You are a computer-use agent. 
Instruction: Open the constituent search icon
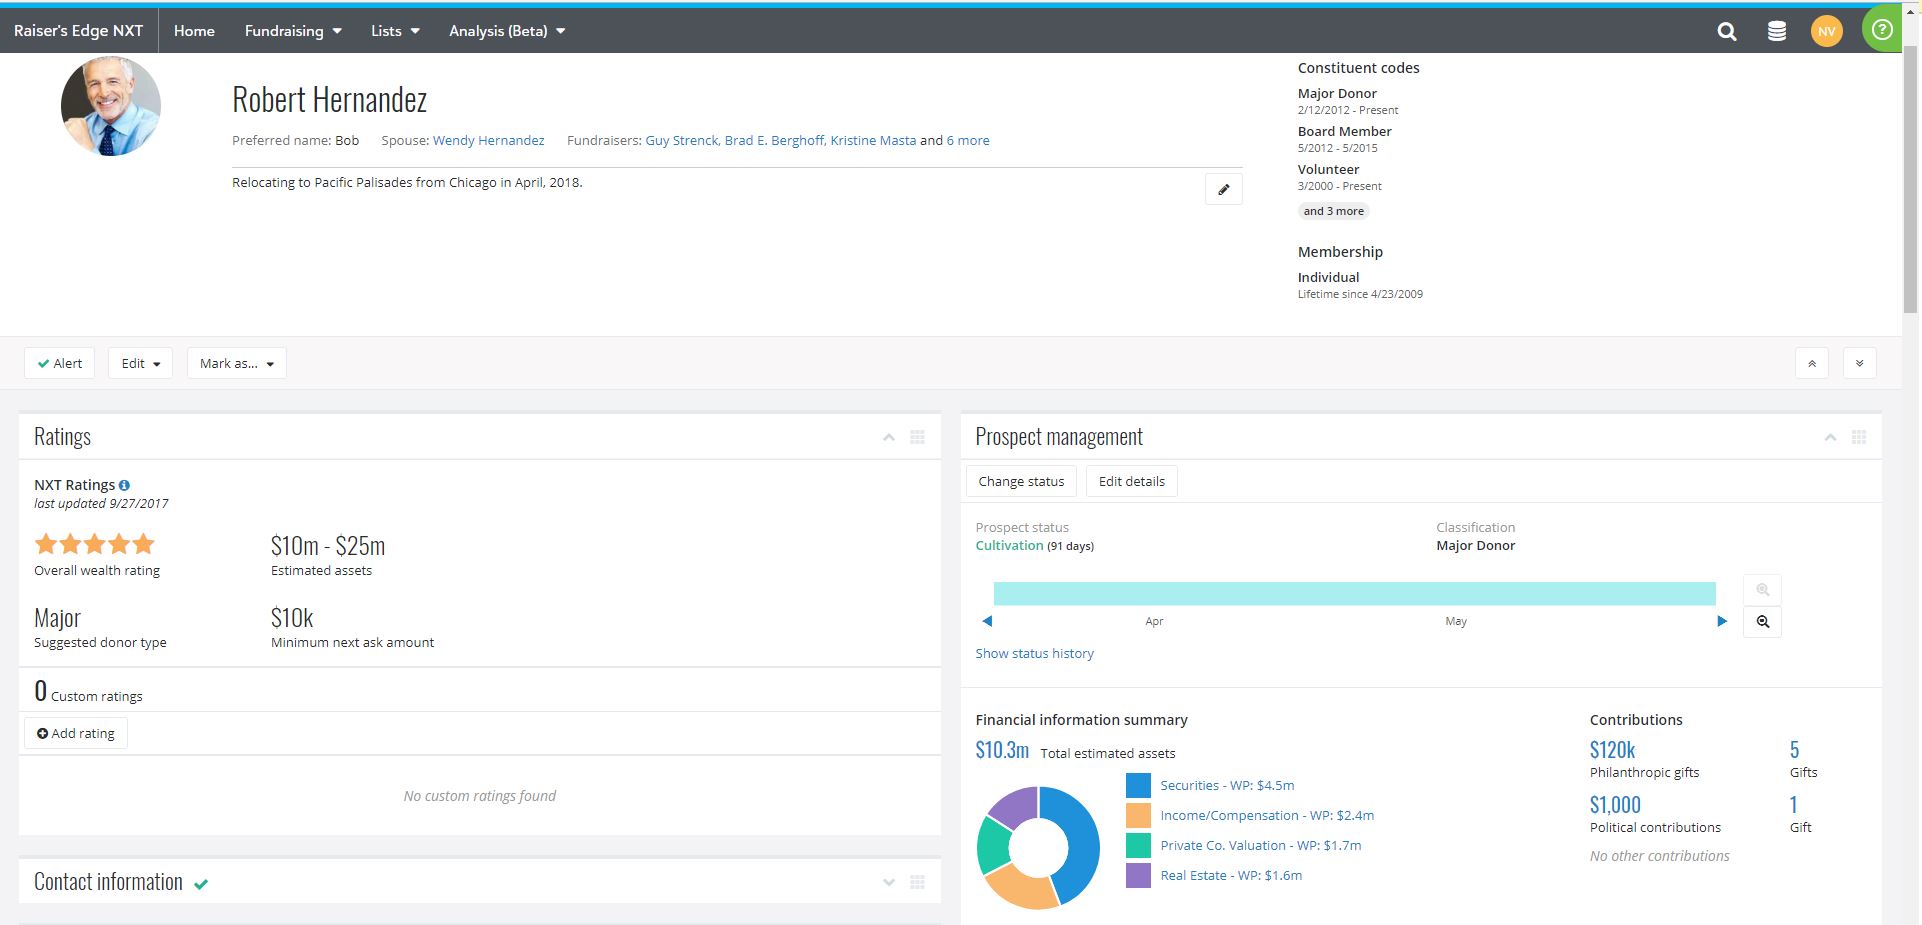point(1727,31)
